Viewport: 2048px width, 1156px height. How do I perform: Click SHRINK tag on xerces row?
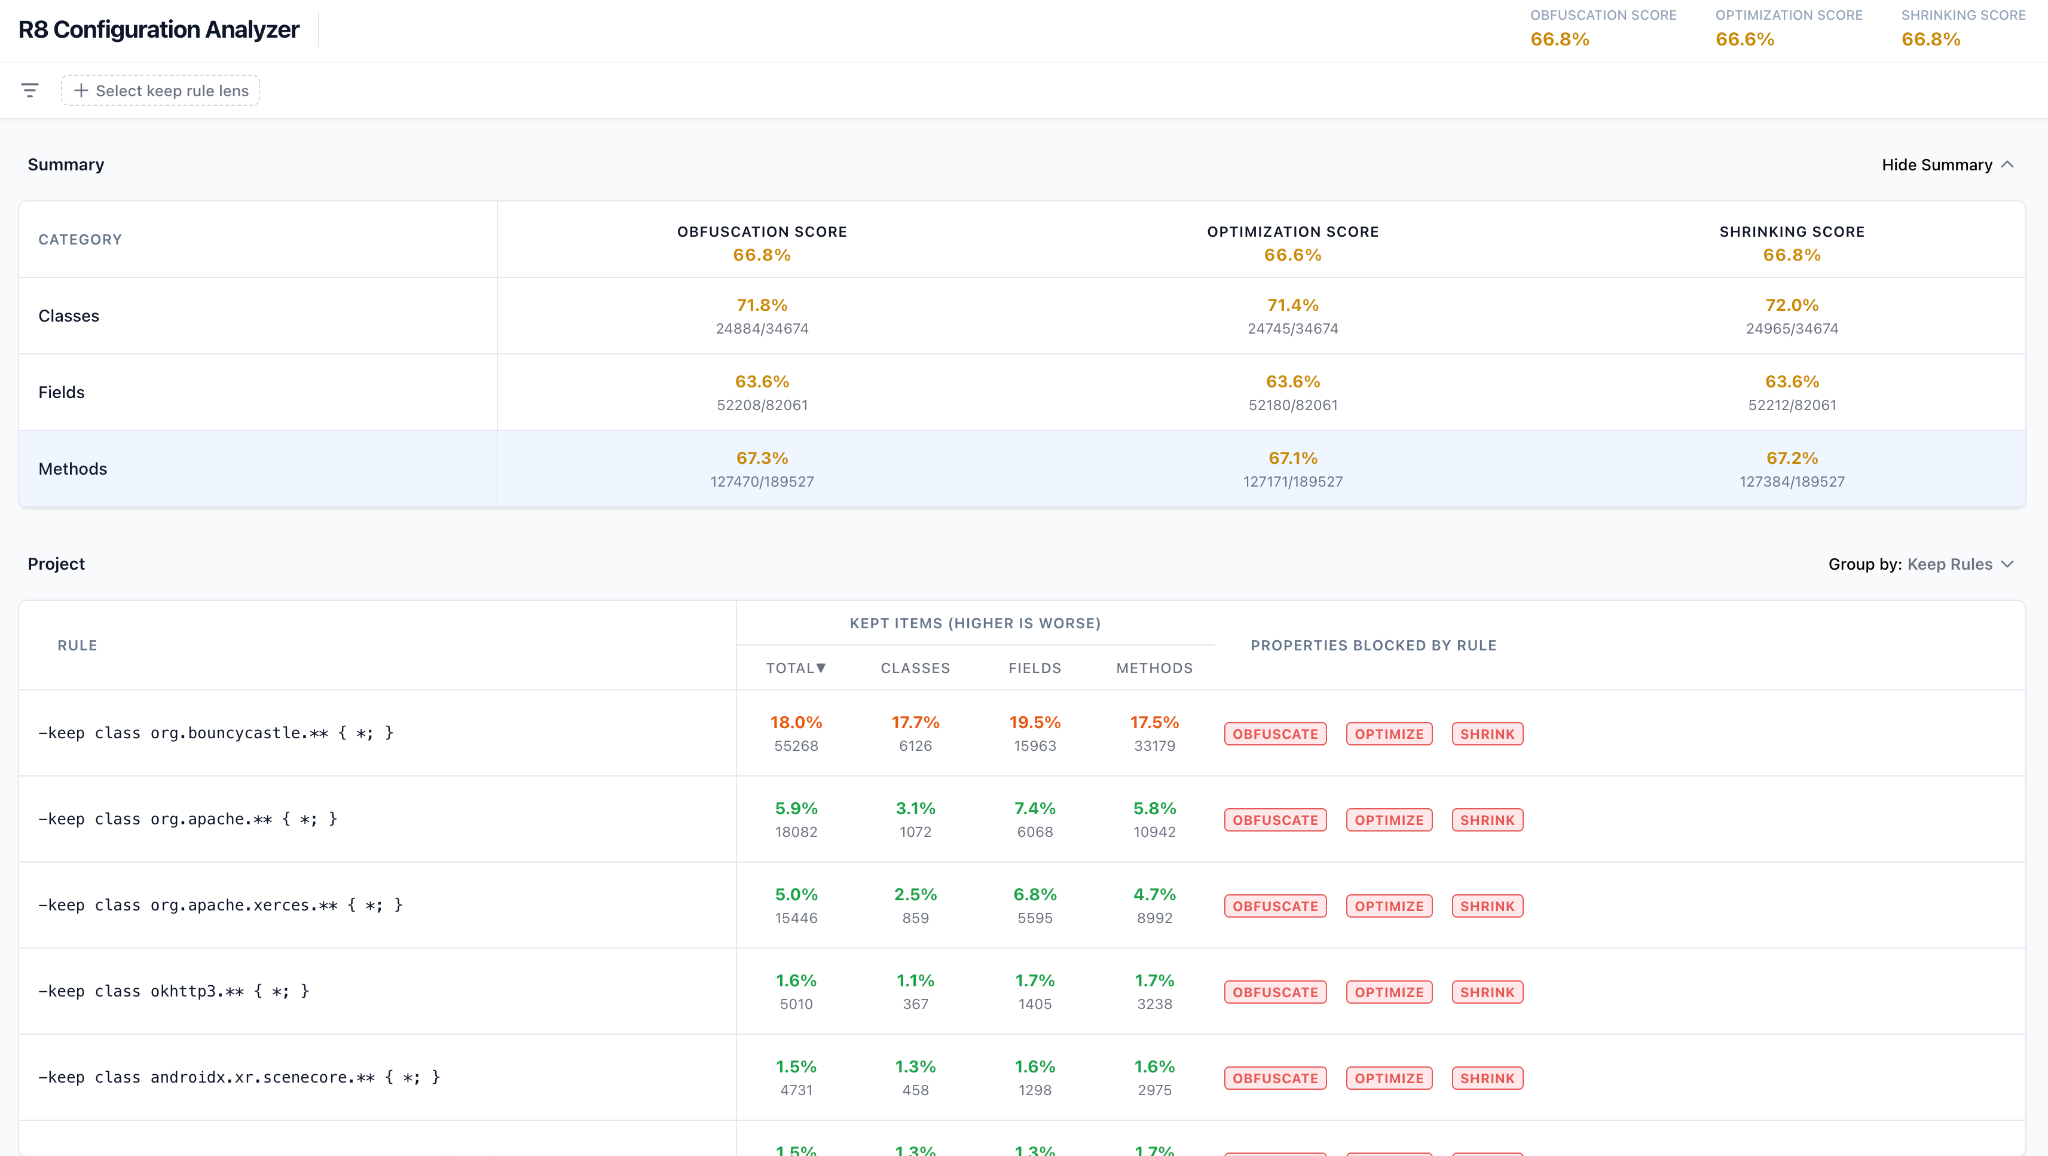click(1487, 906)
